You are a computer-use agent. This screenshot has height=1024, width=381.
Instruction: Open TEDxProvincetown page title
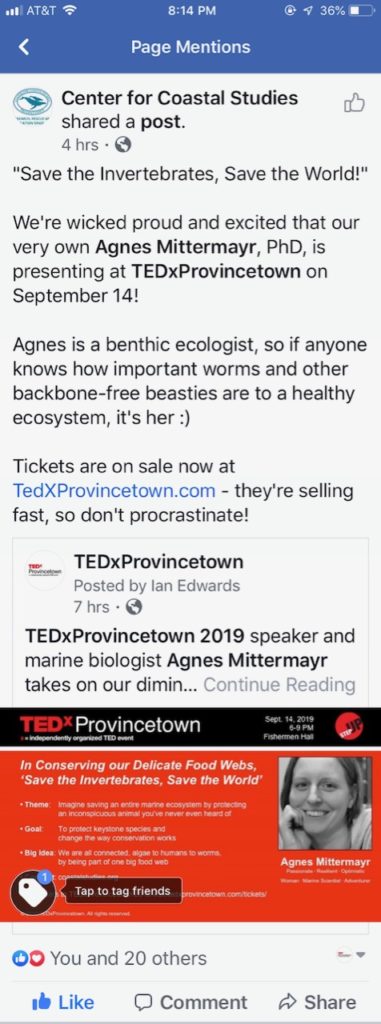click(159, 562)
